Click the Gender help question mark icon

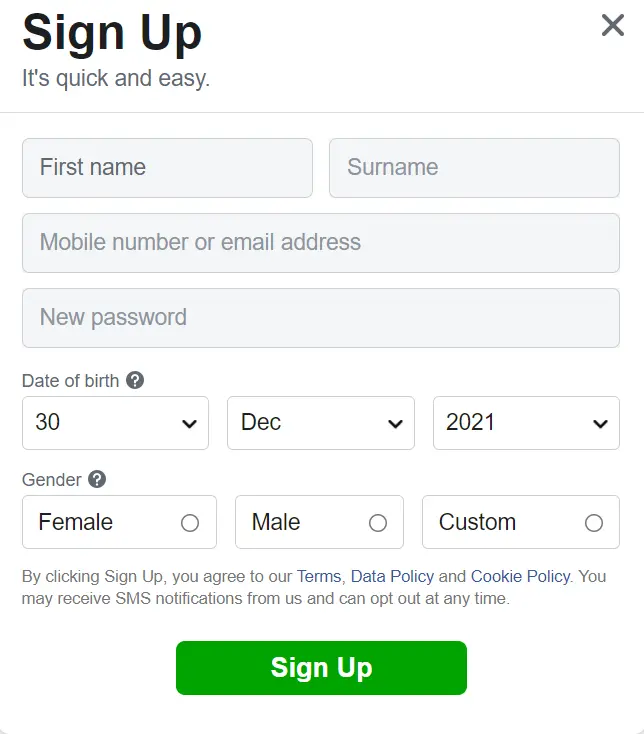(97, 479)
